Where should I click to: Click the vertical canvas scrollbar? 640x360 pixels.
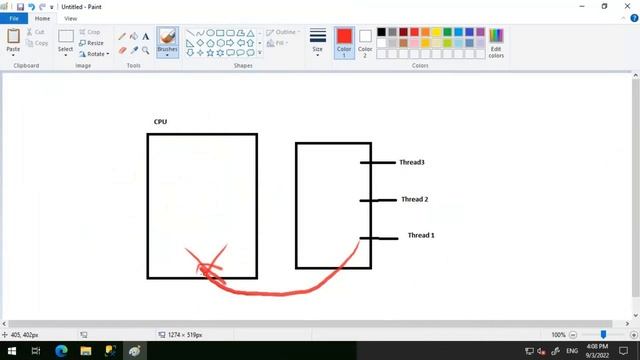point(636,189)
